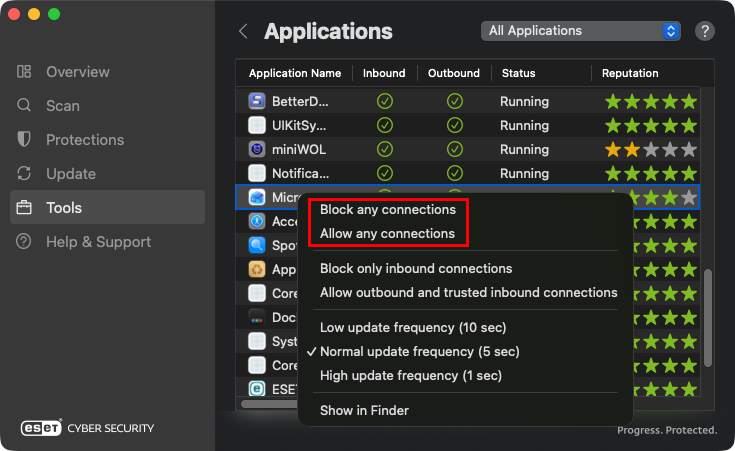Sort by the Application Name column header
The image size is (735, 451).
point(295,73)
